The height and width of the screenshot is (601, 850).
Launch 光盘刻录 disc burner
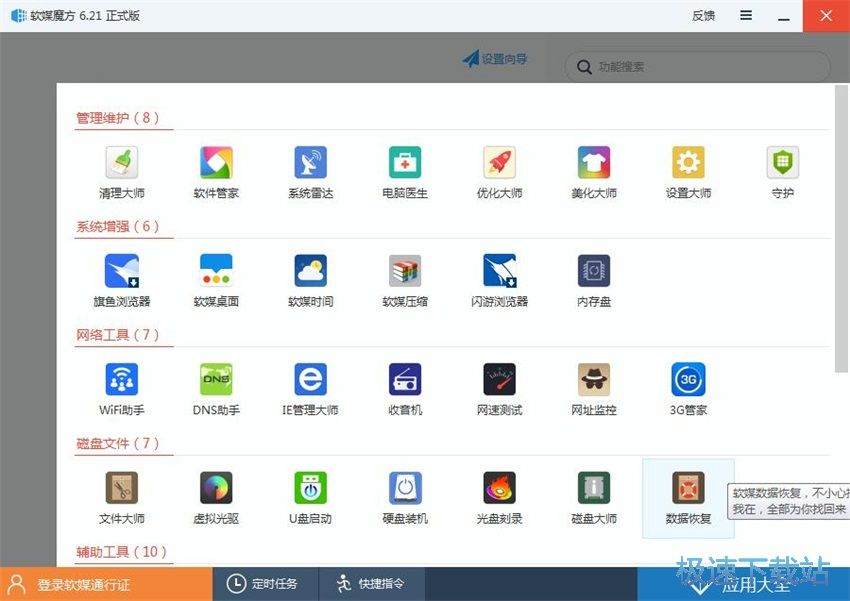point(499,497)
